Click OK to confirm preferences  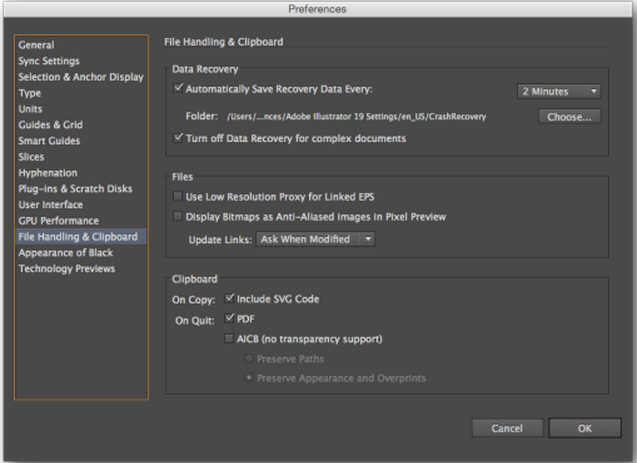[x=585, y=428]
